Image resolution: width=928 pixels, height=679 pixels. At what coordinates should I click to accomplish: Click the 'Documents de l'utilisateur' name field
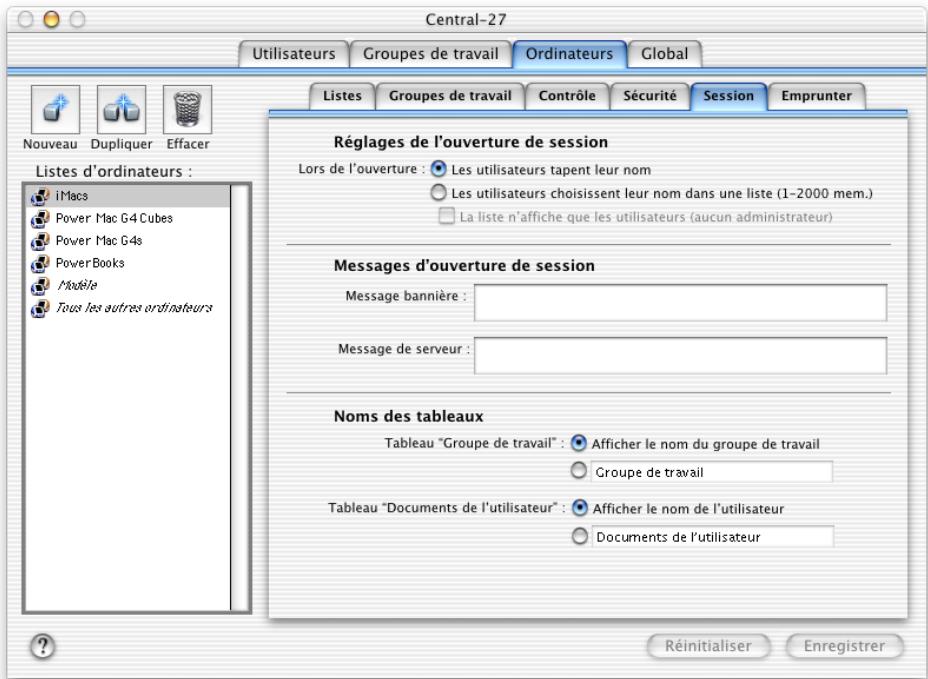point(713,536)
